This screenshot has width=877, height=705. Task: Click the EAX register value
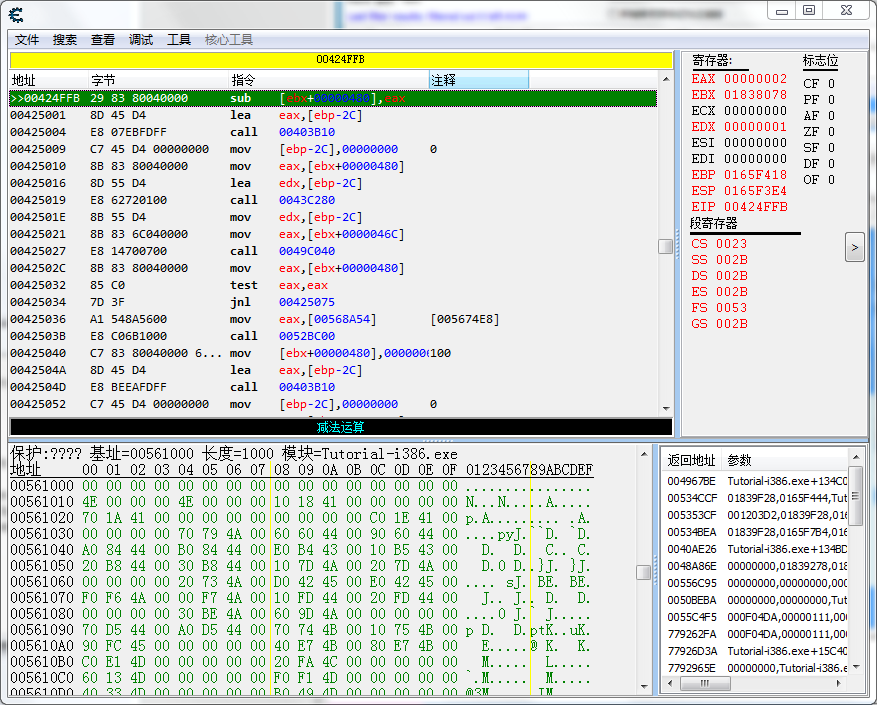click(x=755, y=79)
